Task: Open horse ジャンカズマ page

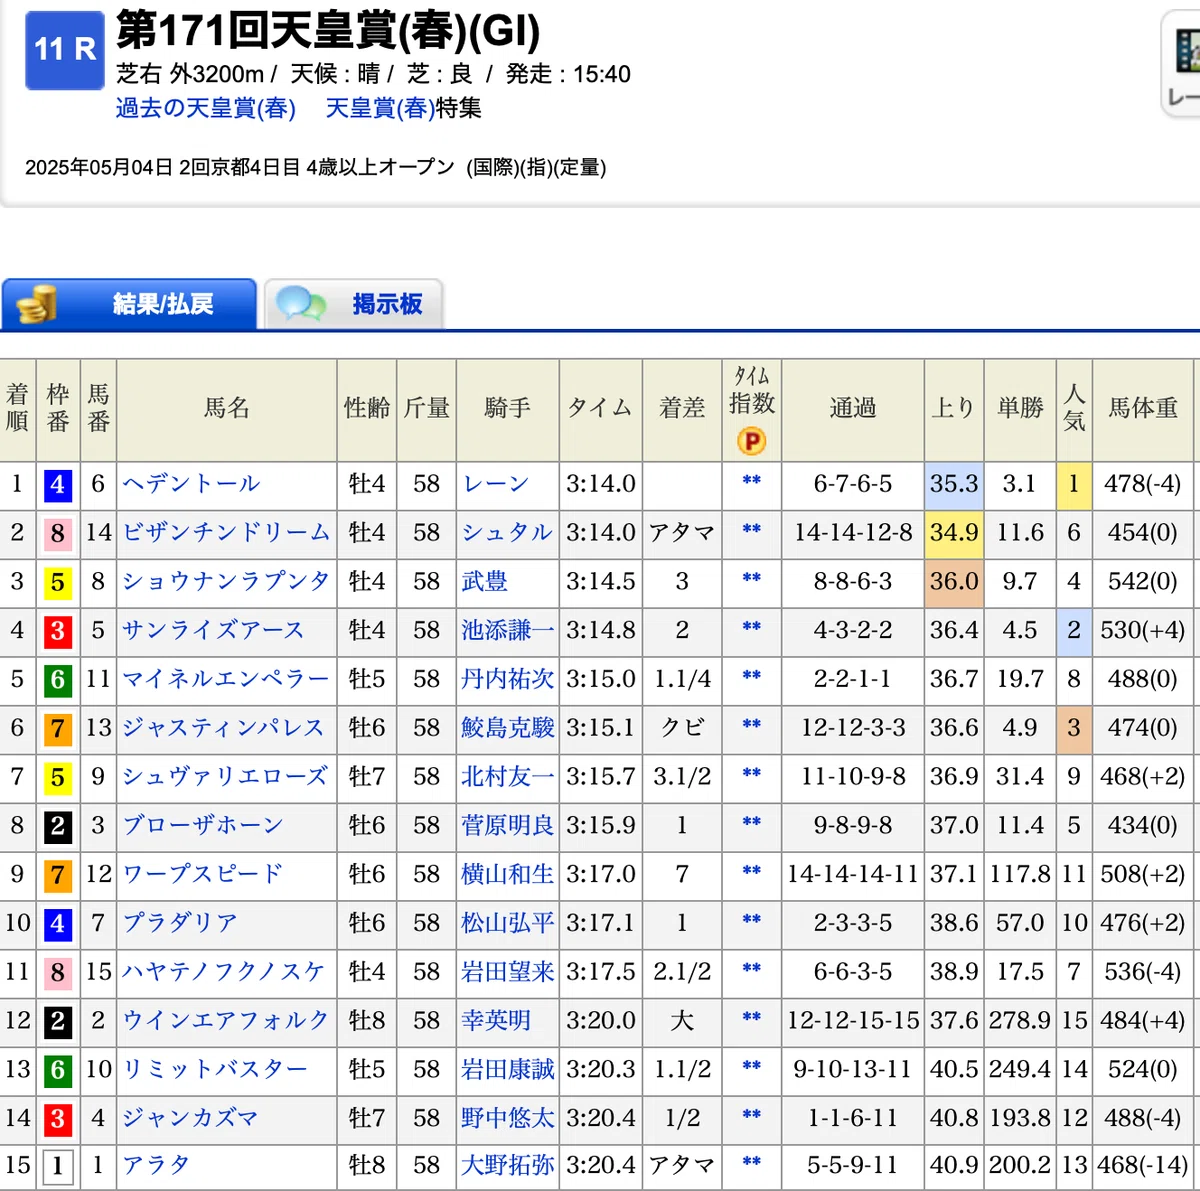Action: 190,1118
